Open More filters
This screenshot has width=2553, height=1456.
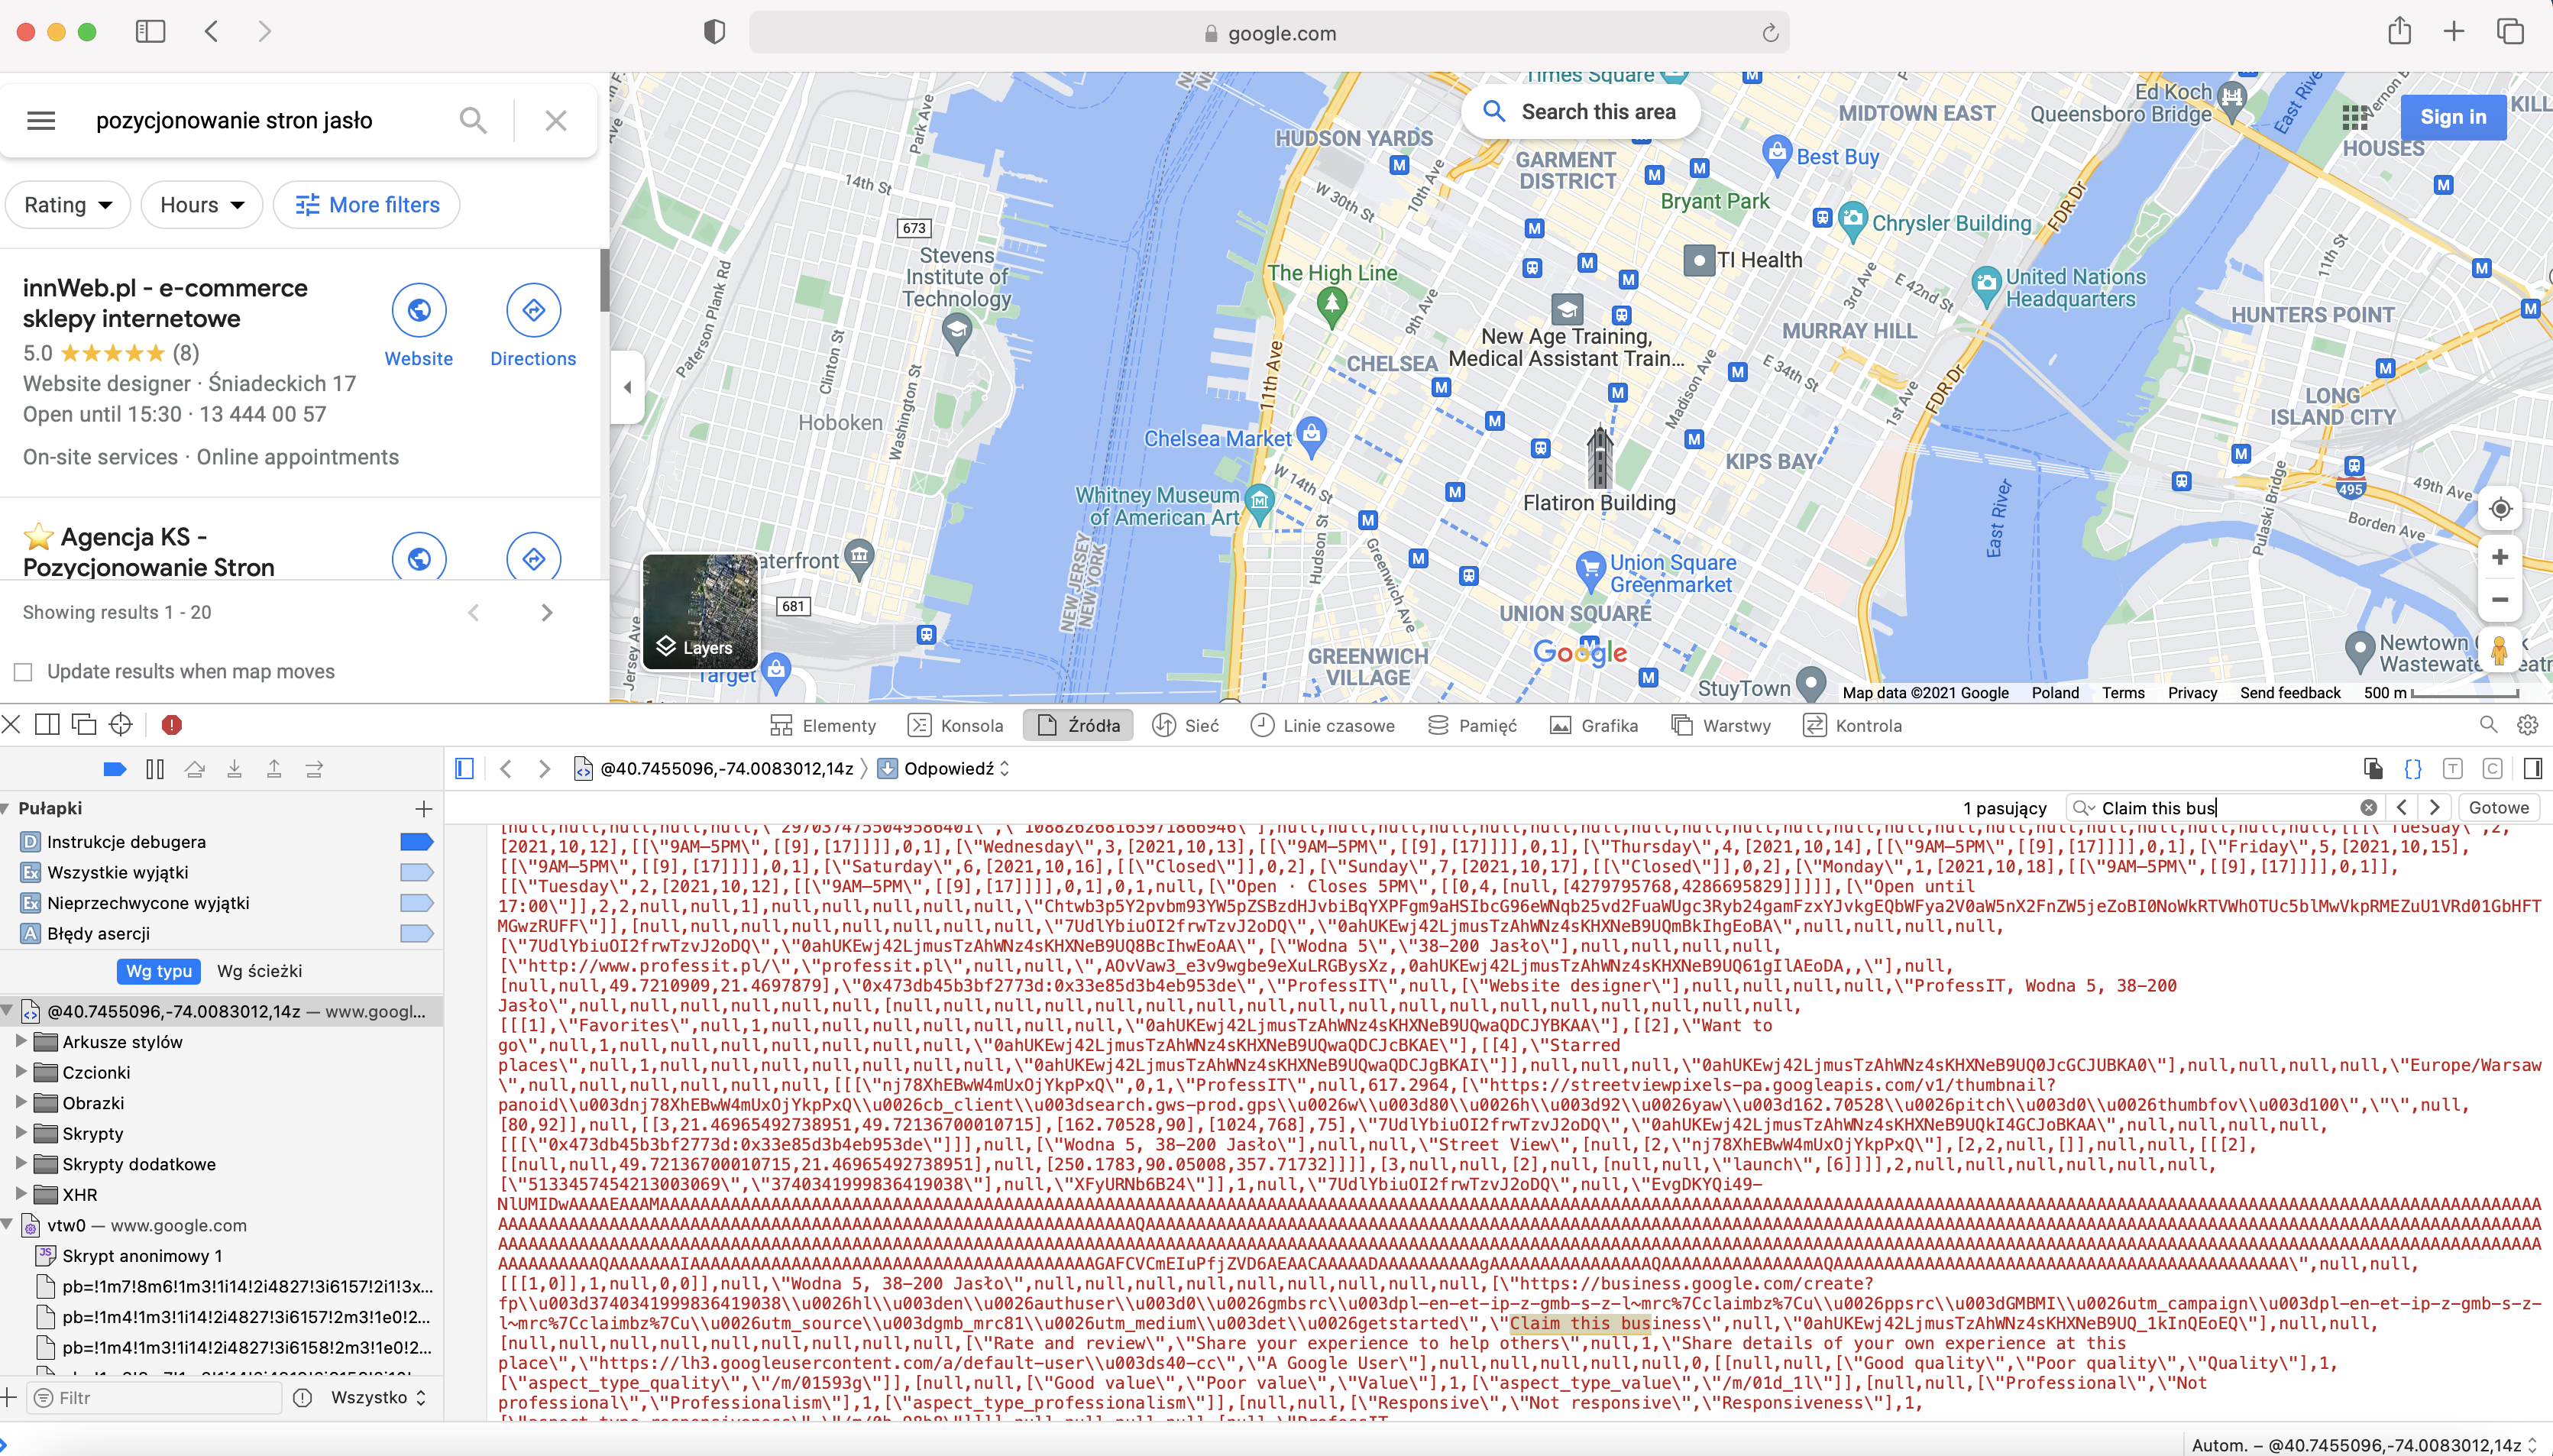367,205
